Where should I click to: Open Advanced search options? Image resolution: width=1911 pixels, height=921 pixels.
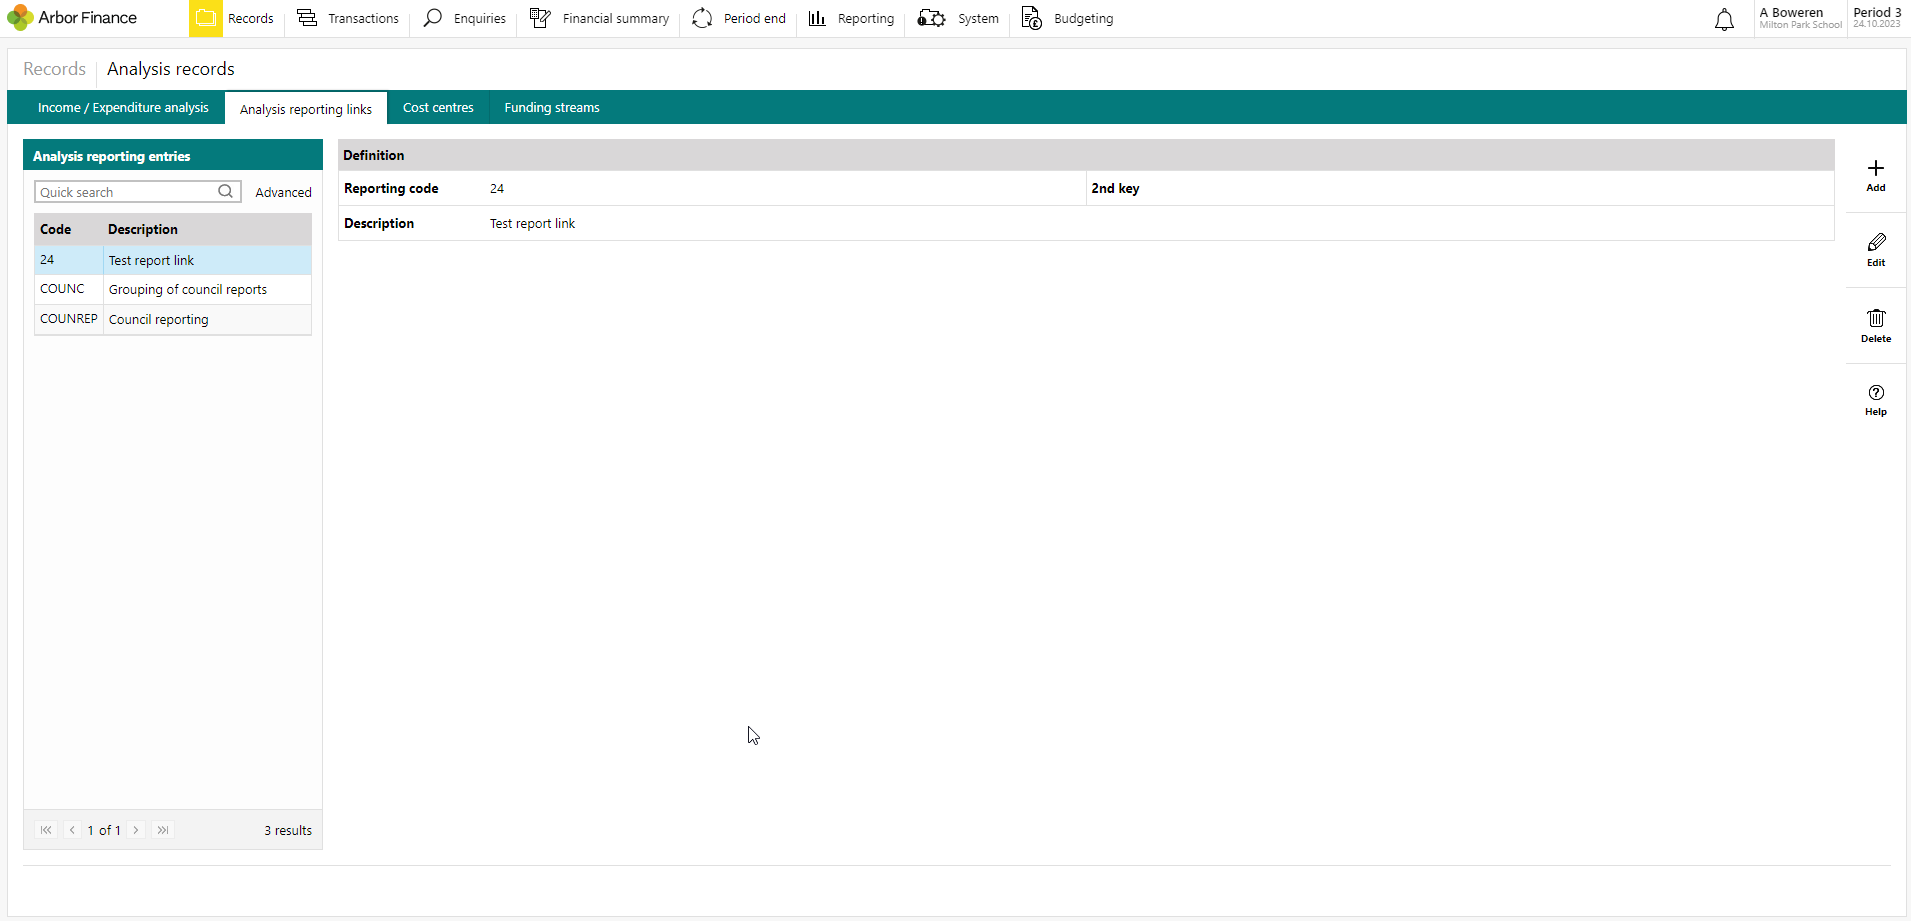[283, 192]
